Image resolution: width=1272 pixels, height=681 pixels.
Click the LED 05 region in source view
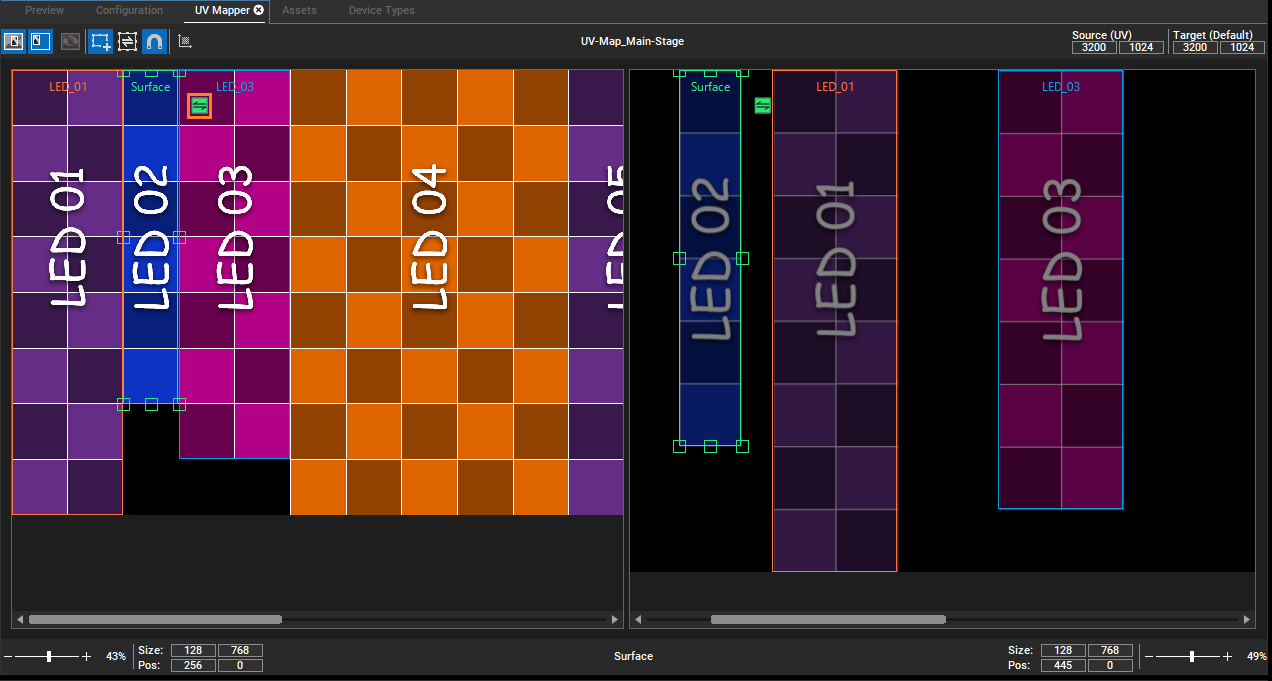(x=596, y=292)
